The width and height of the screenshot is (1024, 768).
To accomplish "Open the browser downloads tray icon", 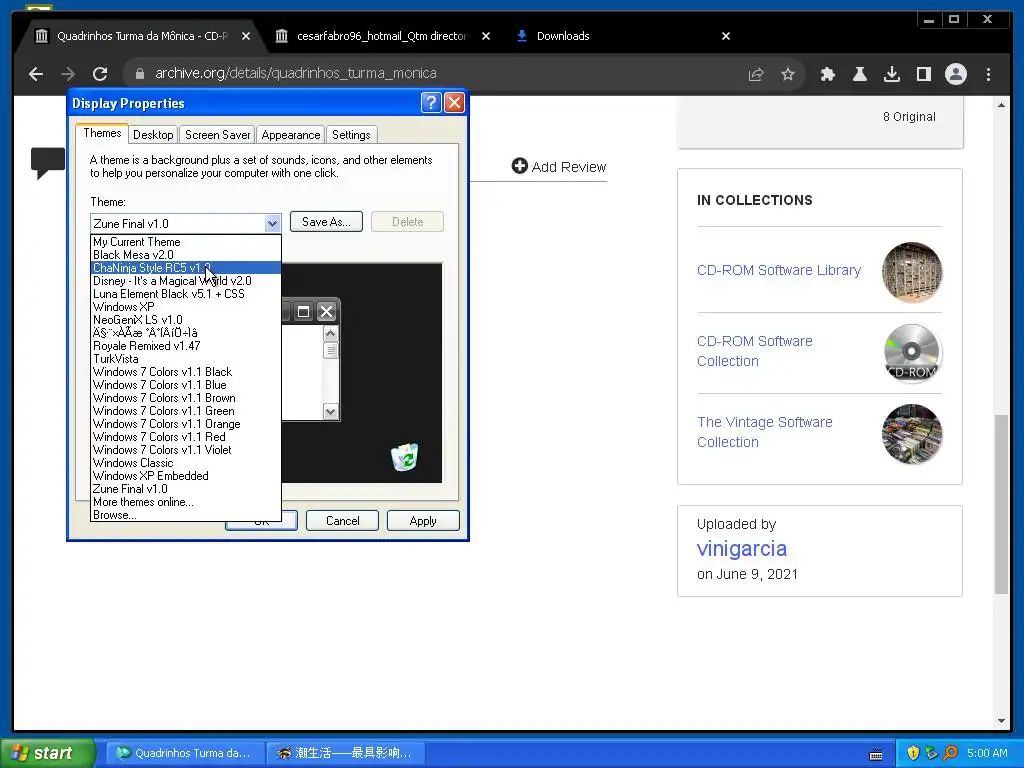I will [891, 74].
